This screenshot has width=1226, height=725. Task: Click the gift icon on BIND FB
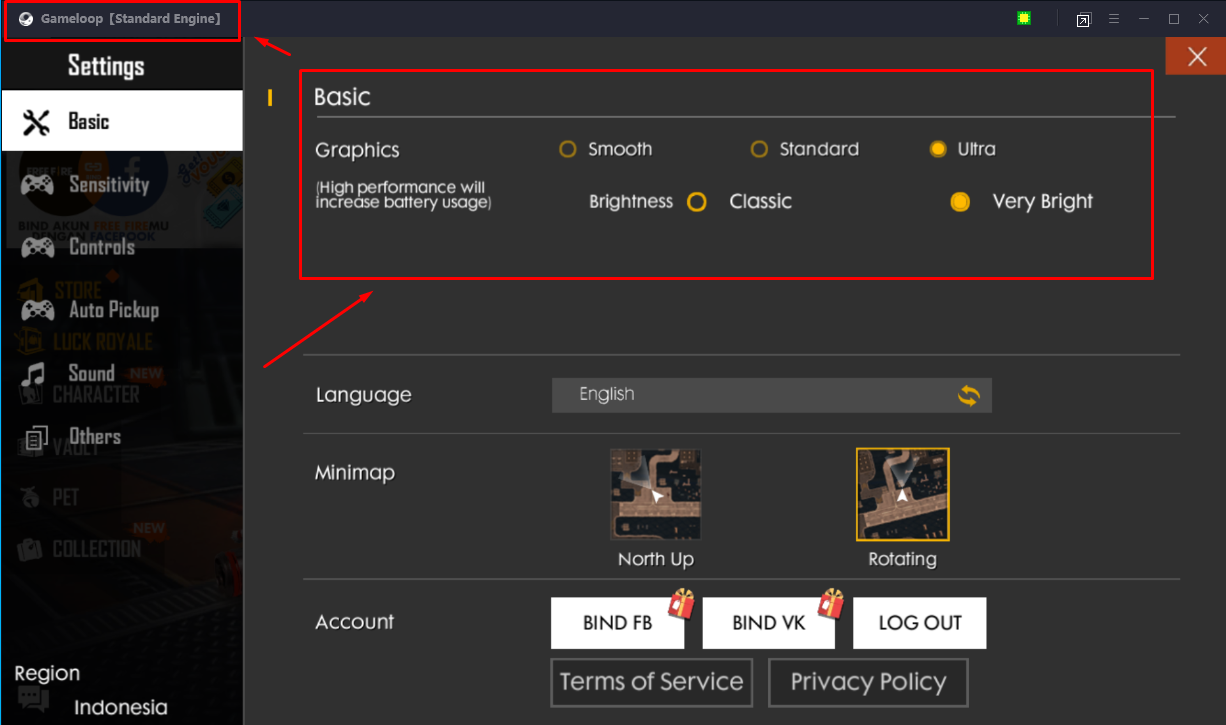tap(682, 603)
